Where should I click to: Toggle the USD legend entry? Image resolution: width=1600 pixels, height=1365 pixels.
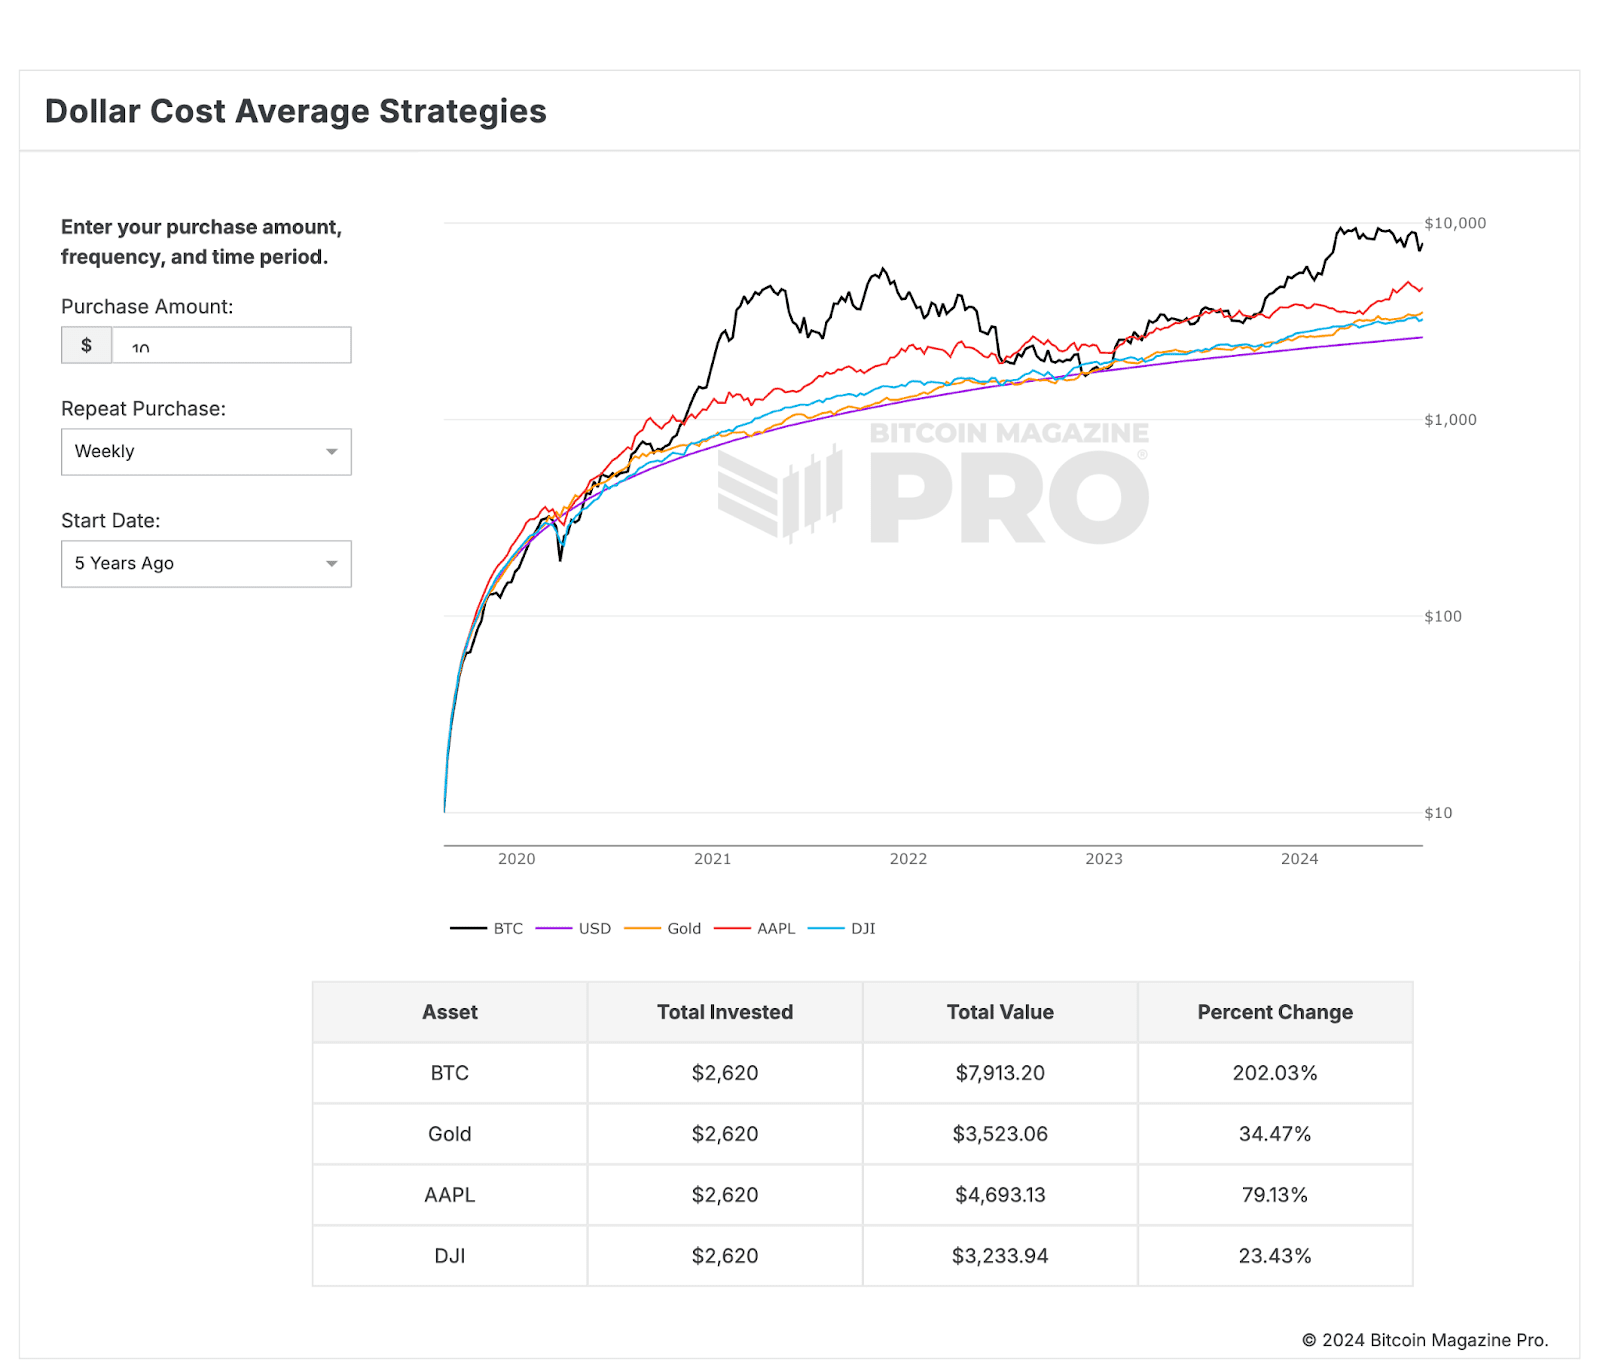[574, 928]
